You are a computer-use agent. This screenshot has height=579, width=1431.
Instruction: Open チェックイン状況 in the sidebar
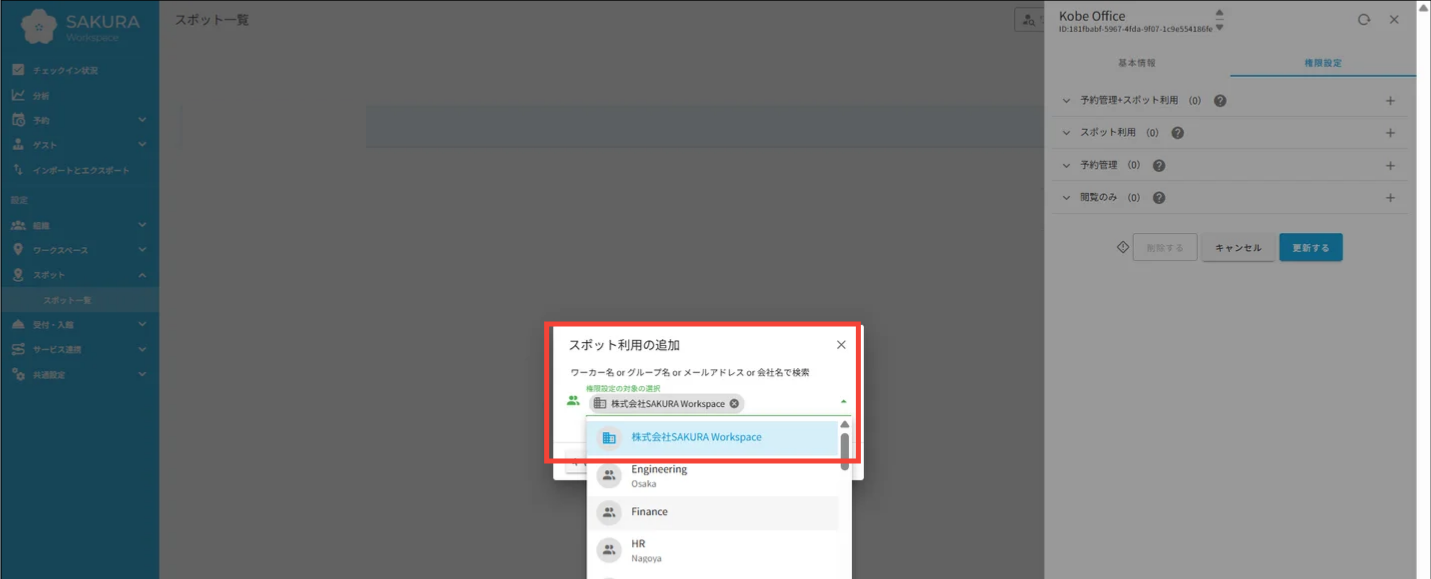click(64, 70)
